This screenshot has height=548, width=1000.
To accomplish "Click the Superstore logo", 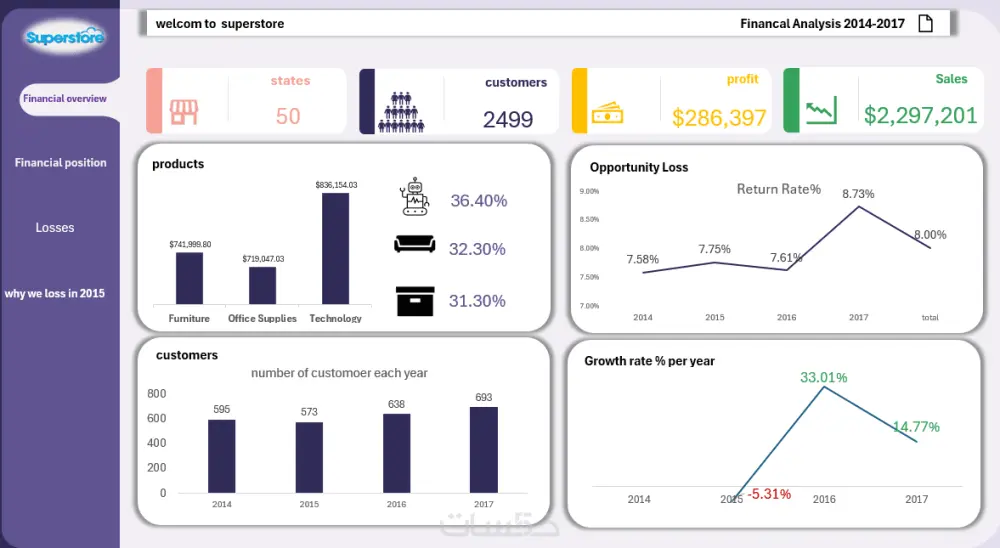I will [x=64, y=37].
